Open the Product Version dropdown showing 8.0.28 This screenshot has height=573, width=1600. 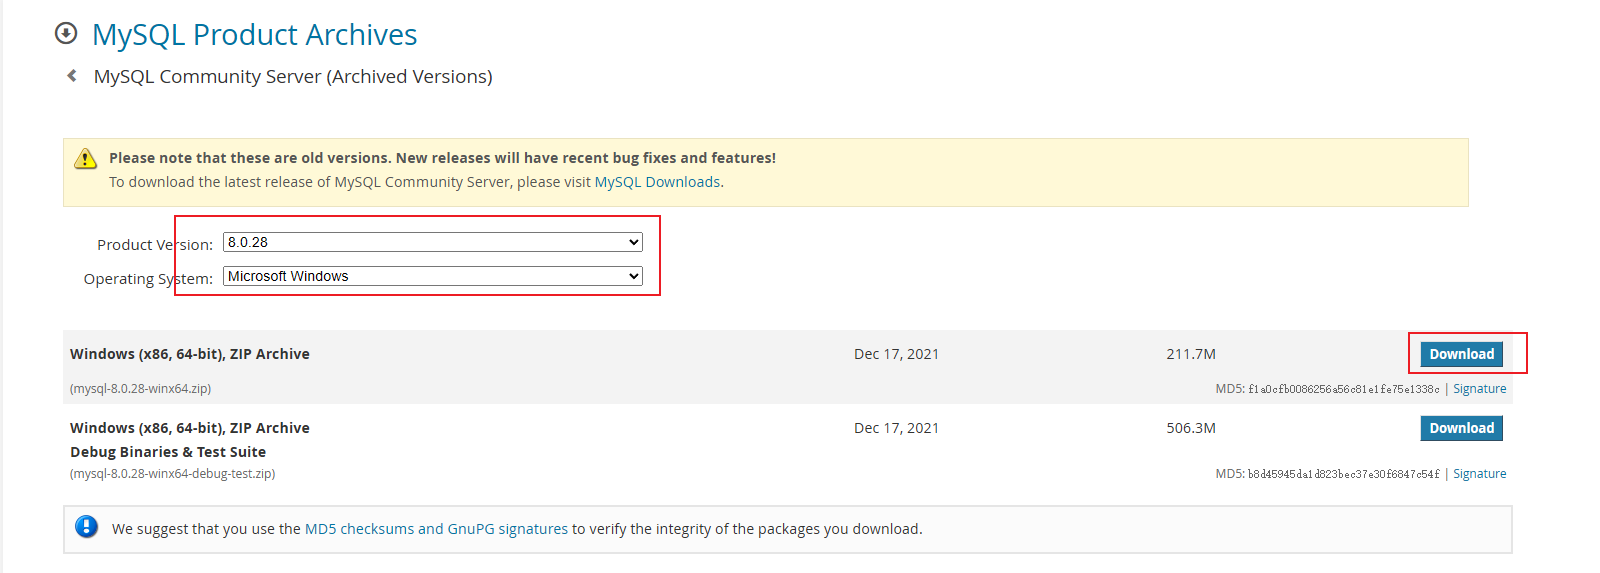point(433,242)
